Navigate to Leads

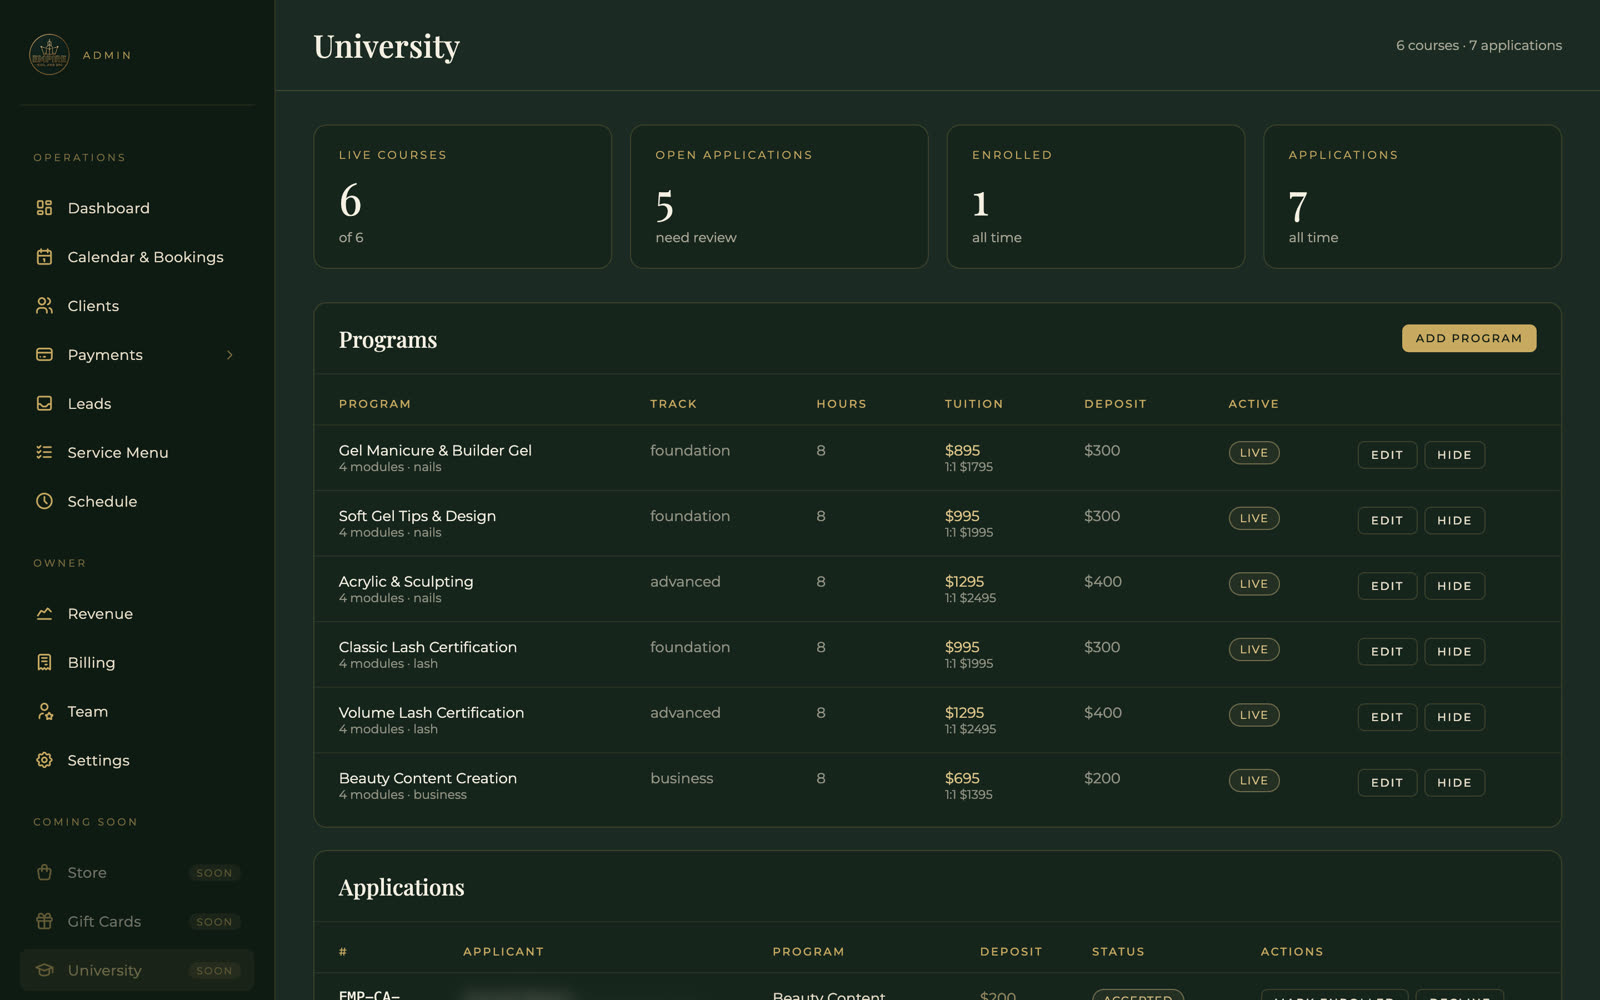click(x=137, y=404)
